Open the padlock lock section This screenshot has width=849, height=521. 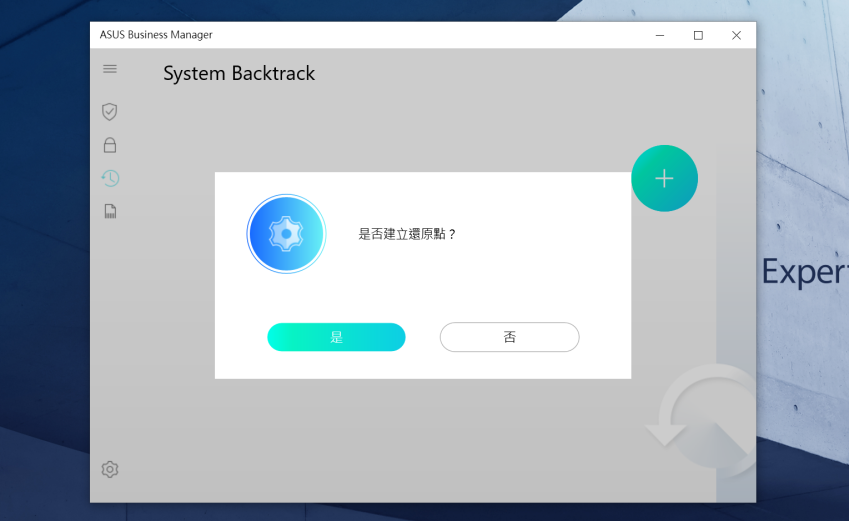pos(110,145)
